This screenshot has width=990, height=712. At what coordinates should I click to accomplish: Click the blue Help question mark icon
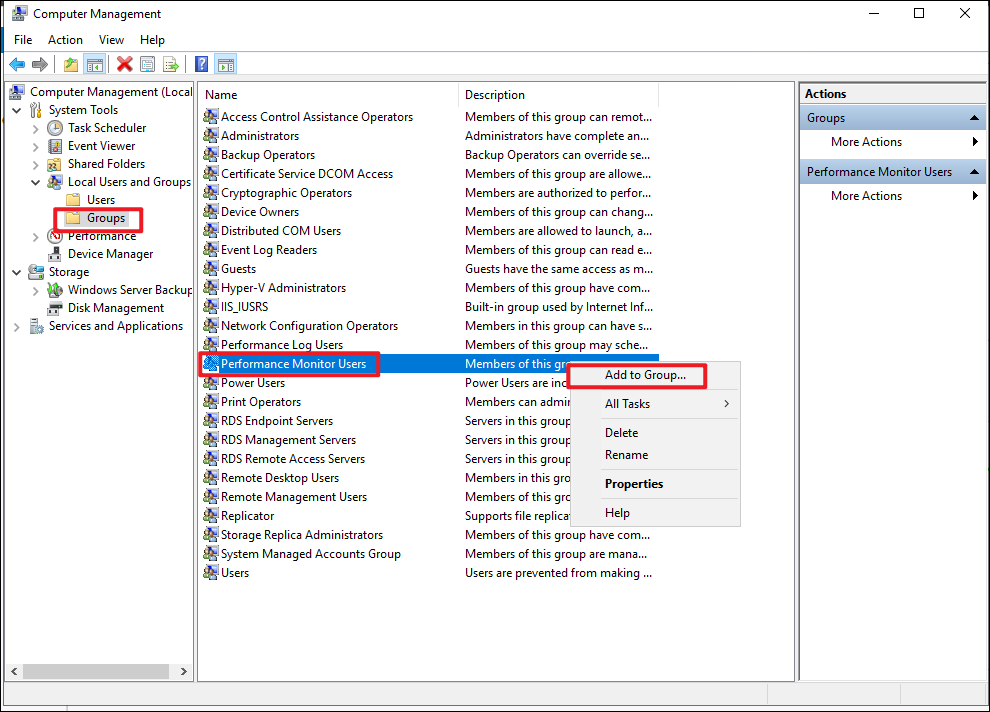point(201,64)
